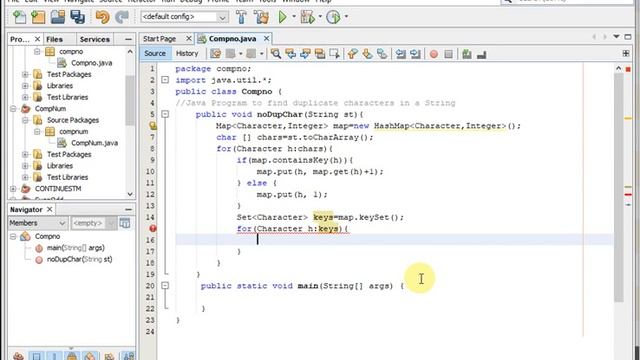Find previous occurrence in editor toolbar

tap(290, 54)
